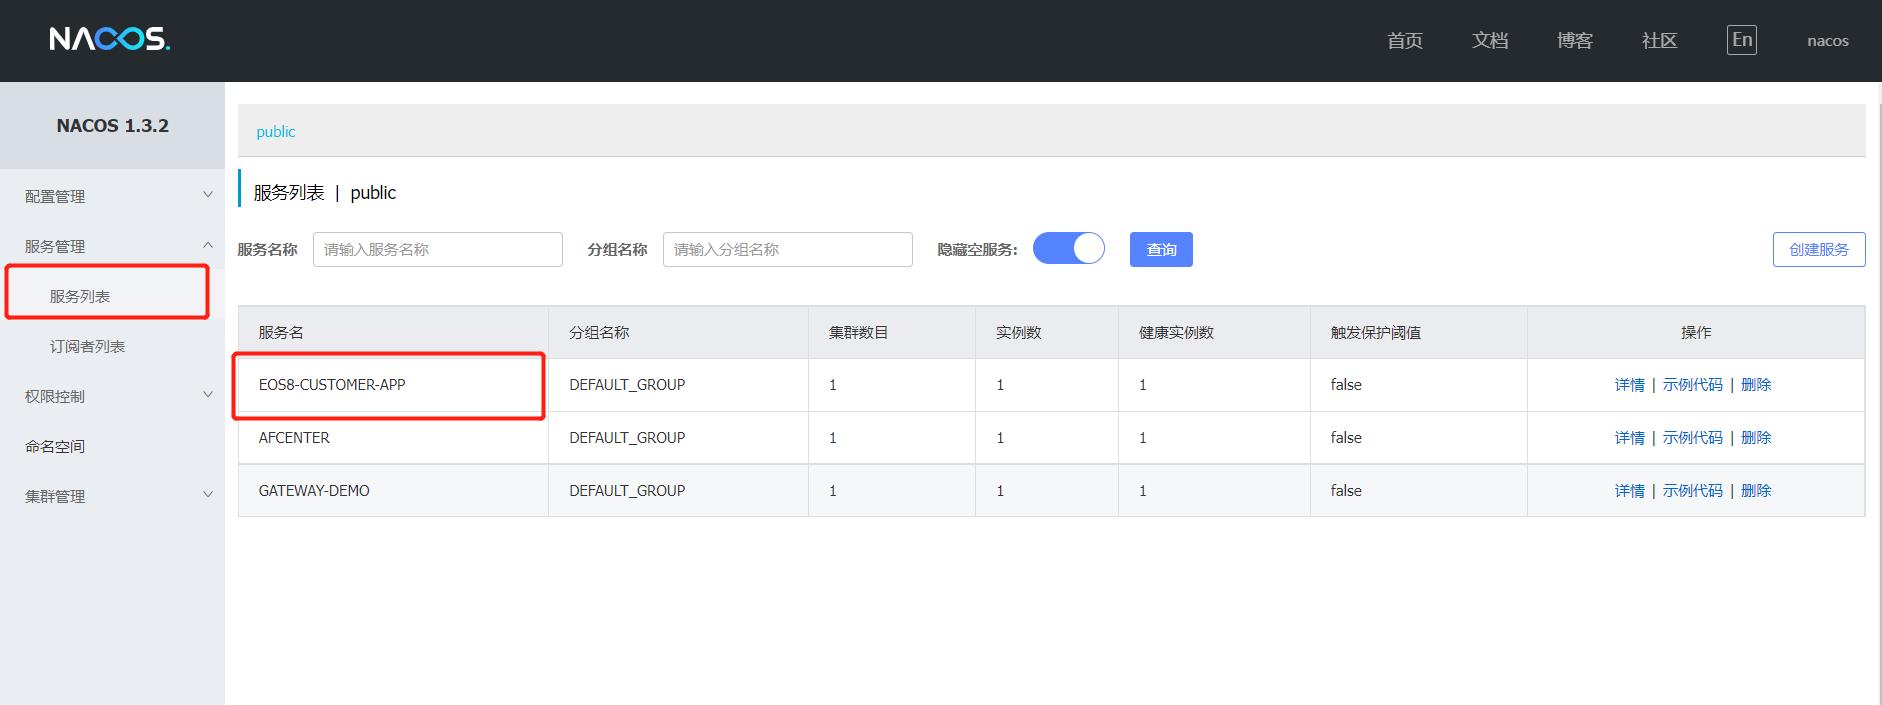Delete the GATEWAY-DEMO service
Screen dimensions: 1882x705
coord(1755,491)
